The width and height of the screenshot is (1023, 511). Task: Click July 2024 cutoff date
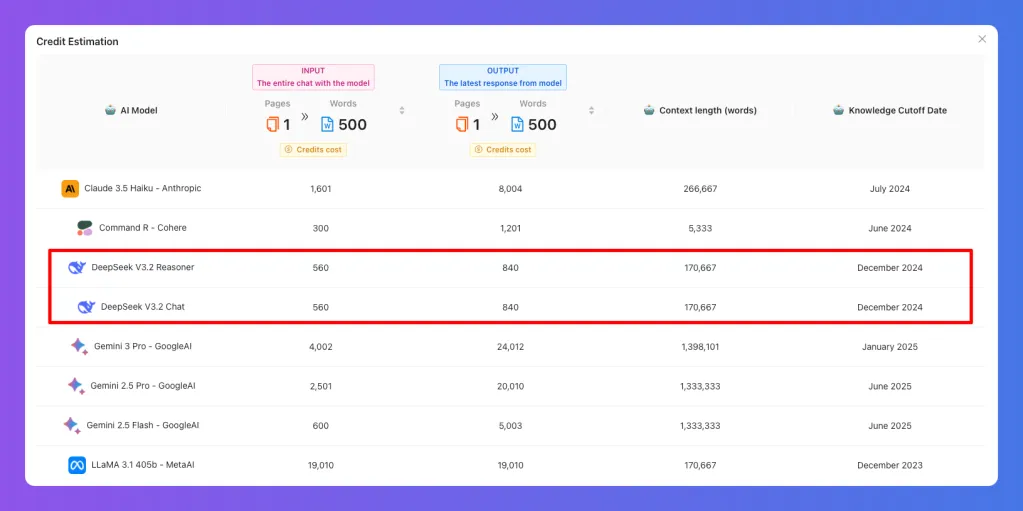click(890, 189)
